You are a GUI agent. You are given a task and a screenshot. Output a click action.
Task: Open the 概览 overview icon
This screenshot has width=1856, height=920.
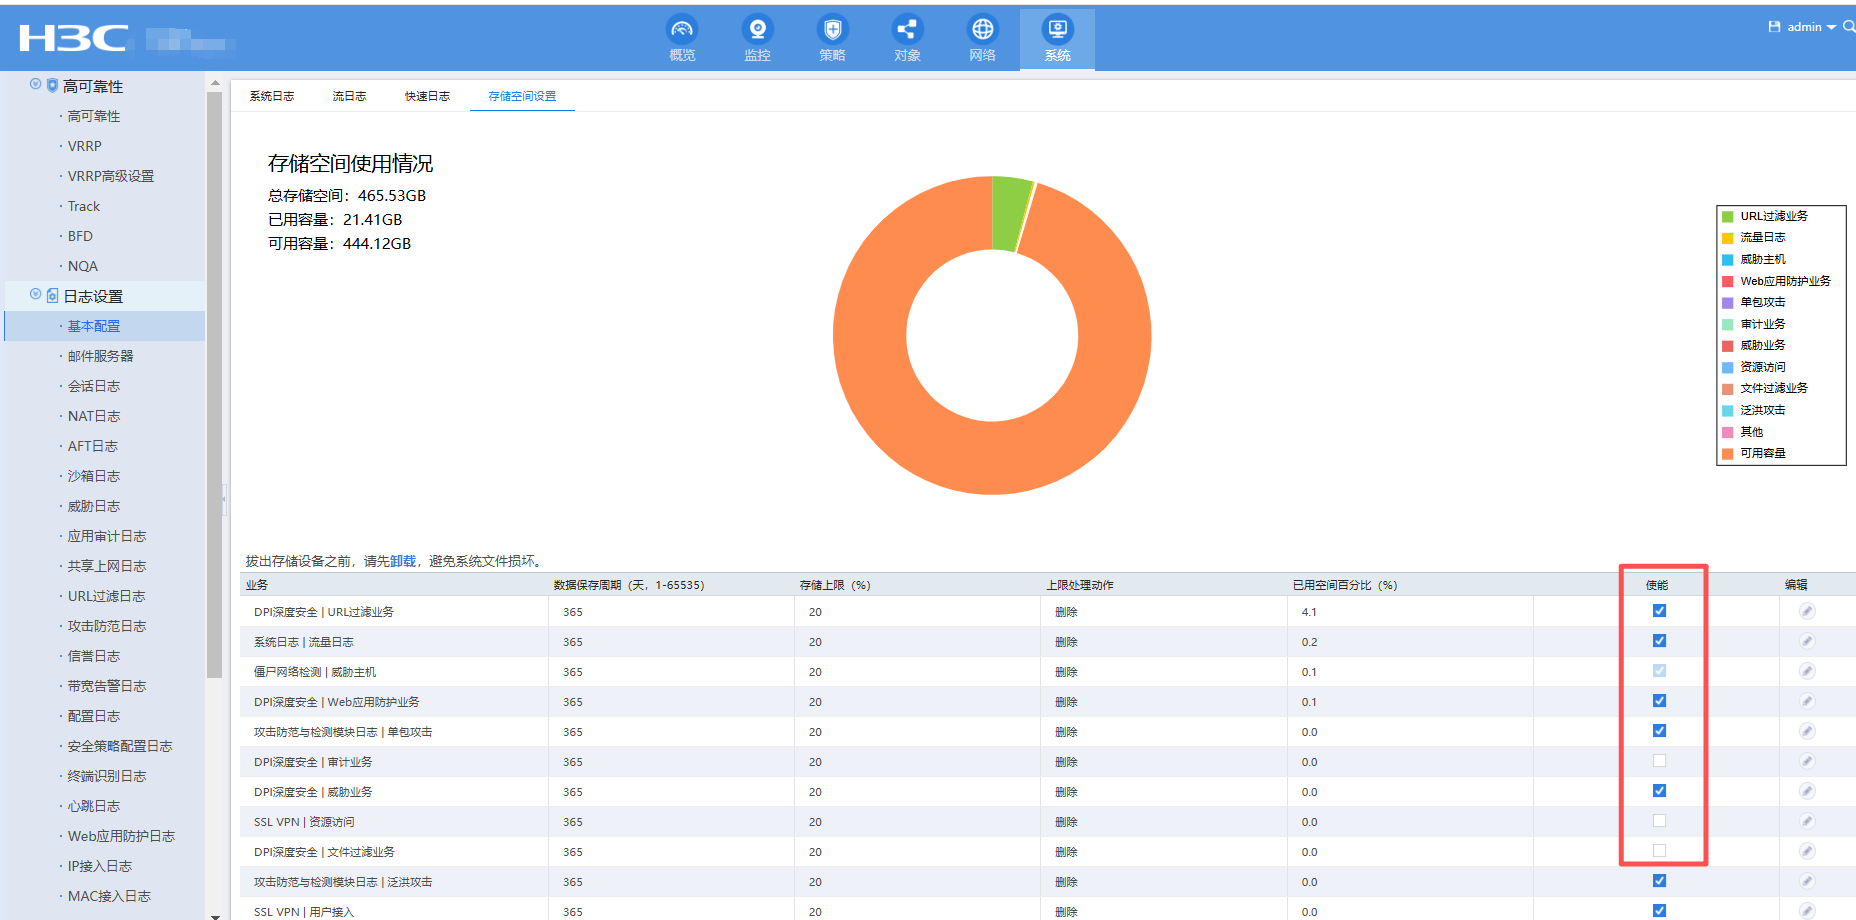point(682,30)
